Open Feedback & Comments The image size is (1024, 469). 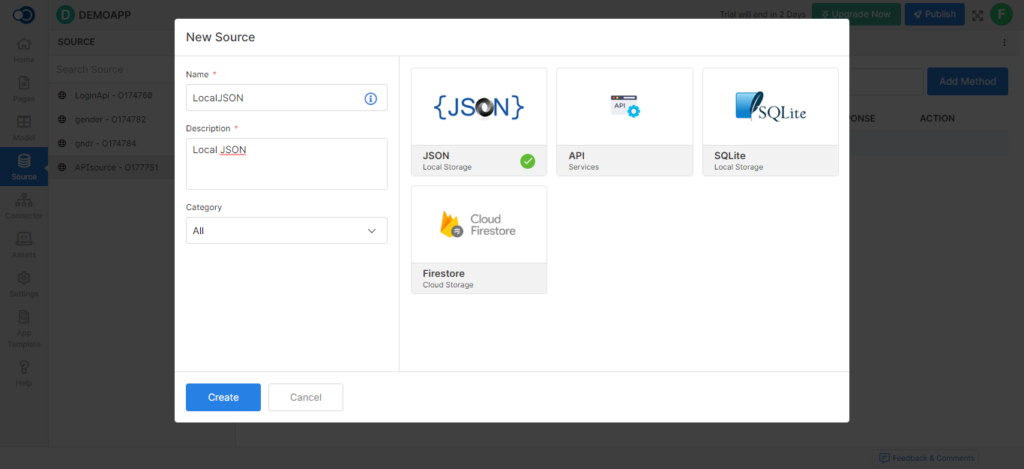[926, 458]
